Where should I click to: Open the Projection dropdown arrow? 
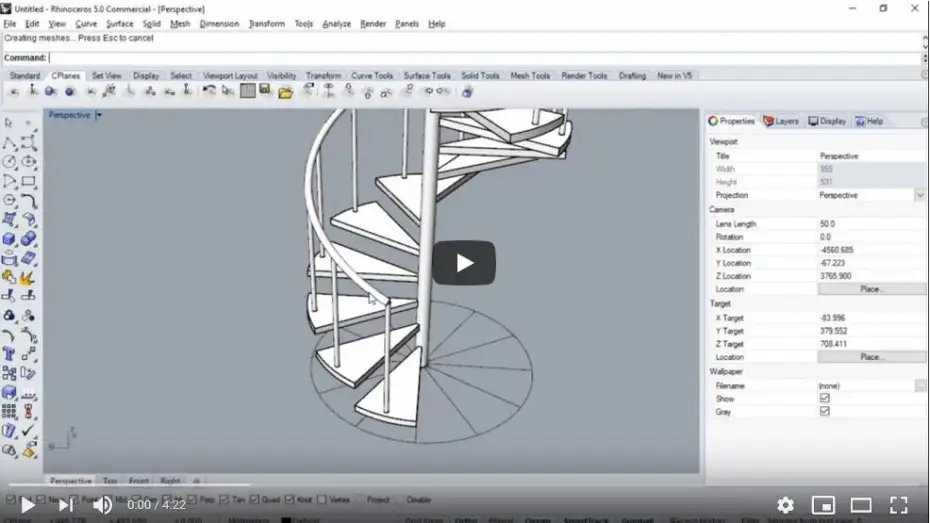[x=920, y=195]
